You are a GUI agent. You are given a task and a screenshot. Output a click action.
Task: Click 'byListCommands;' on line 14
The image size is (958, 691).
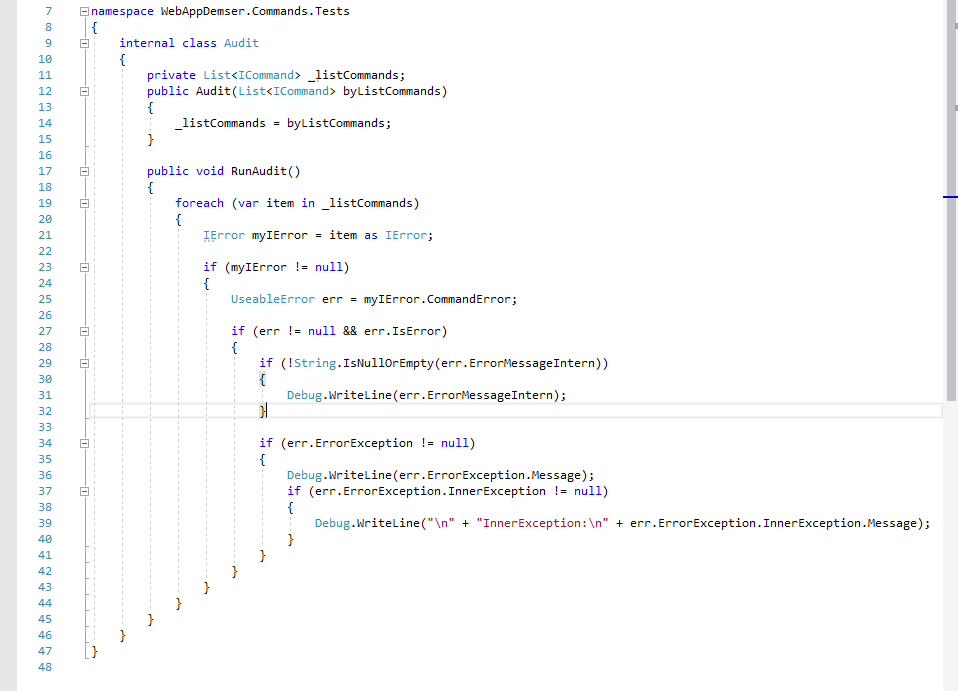tap(338, 123)
